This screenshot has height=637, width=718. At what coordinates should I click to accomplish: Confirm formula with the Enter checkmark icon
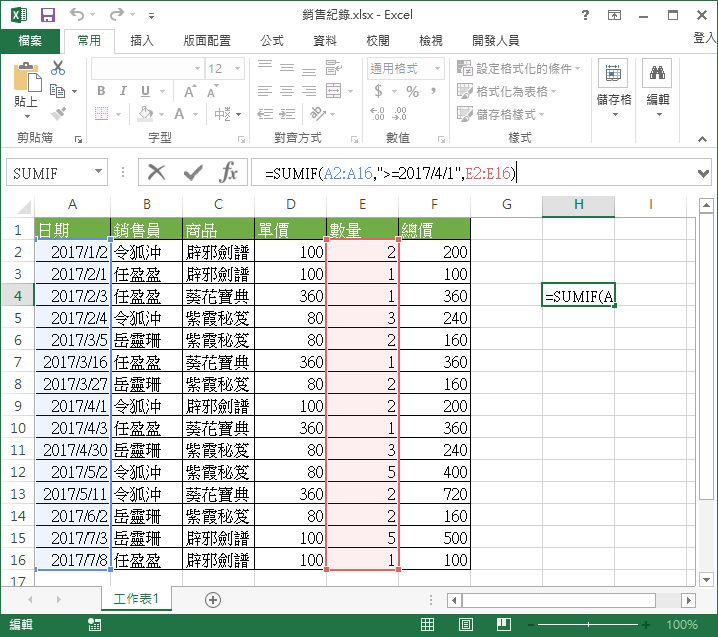192,172
